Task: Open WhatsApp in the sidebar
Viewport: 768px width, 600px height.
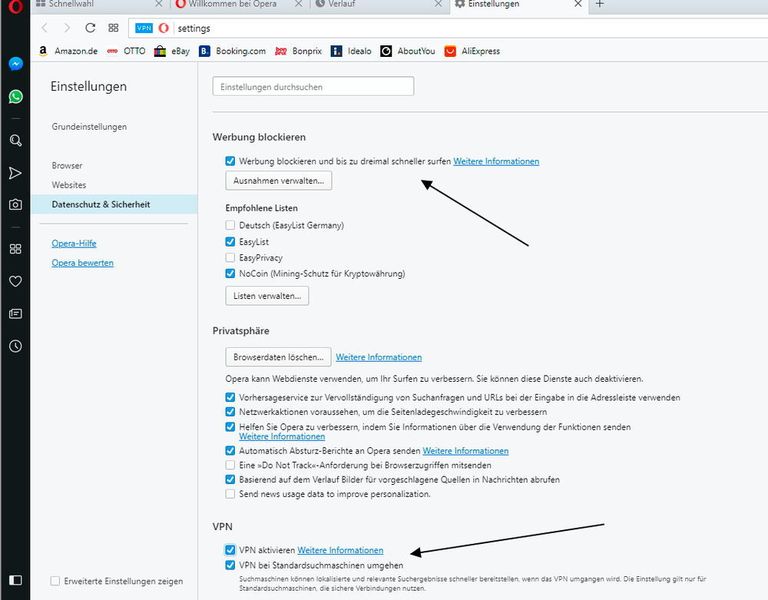Action: 15,96
